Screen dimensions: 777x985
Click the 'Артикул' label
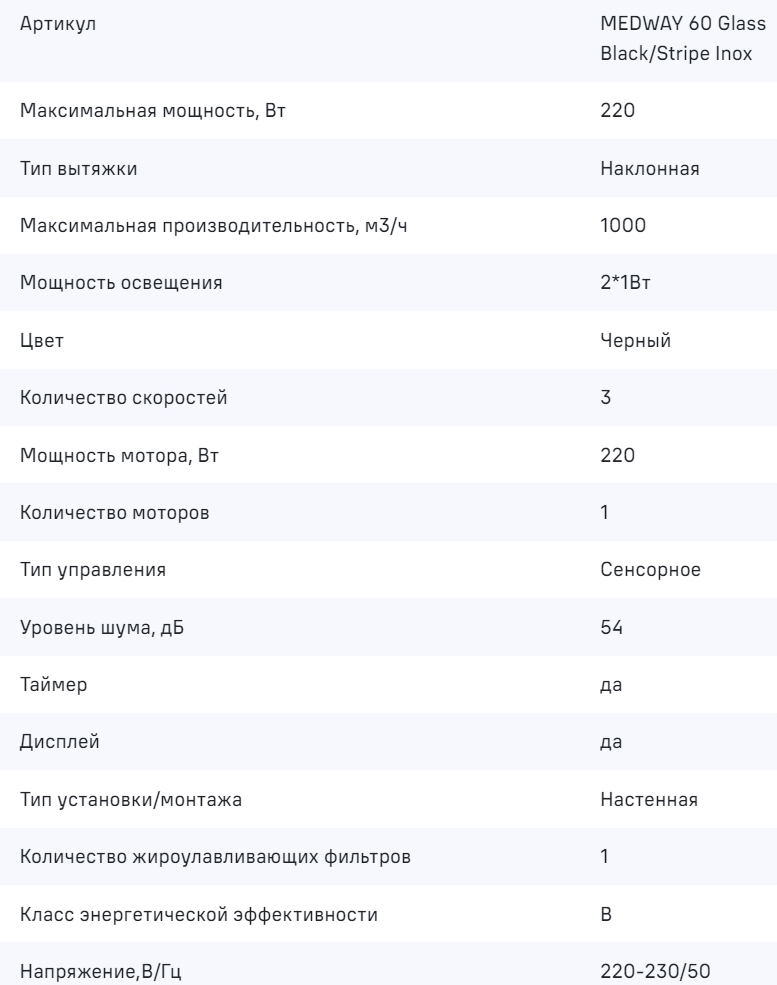(x=52, y=23)
